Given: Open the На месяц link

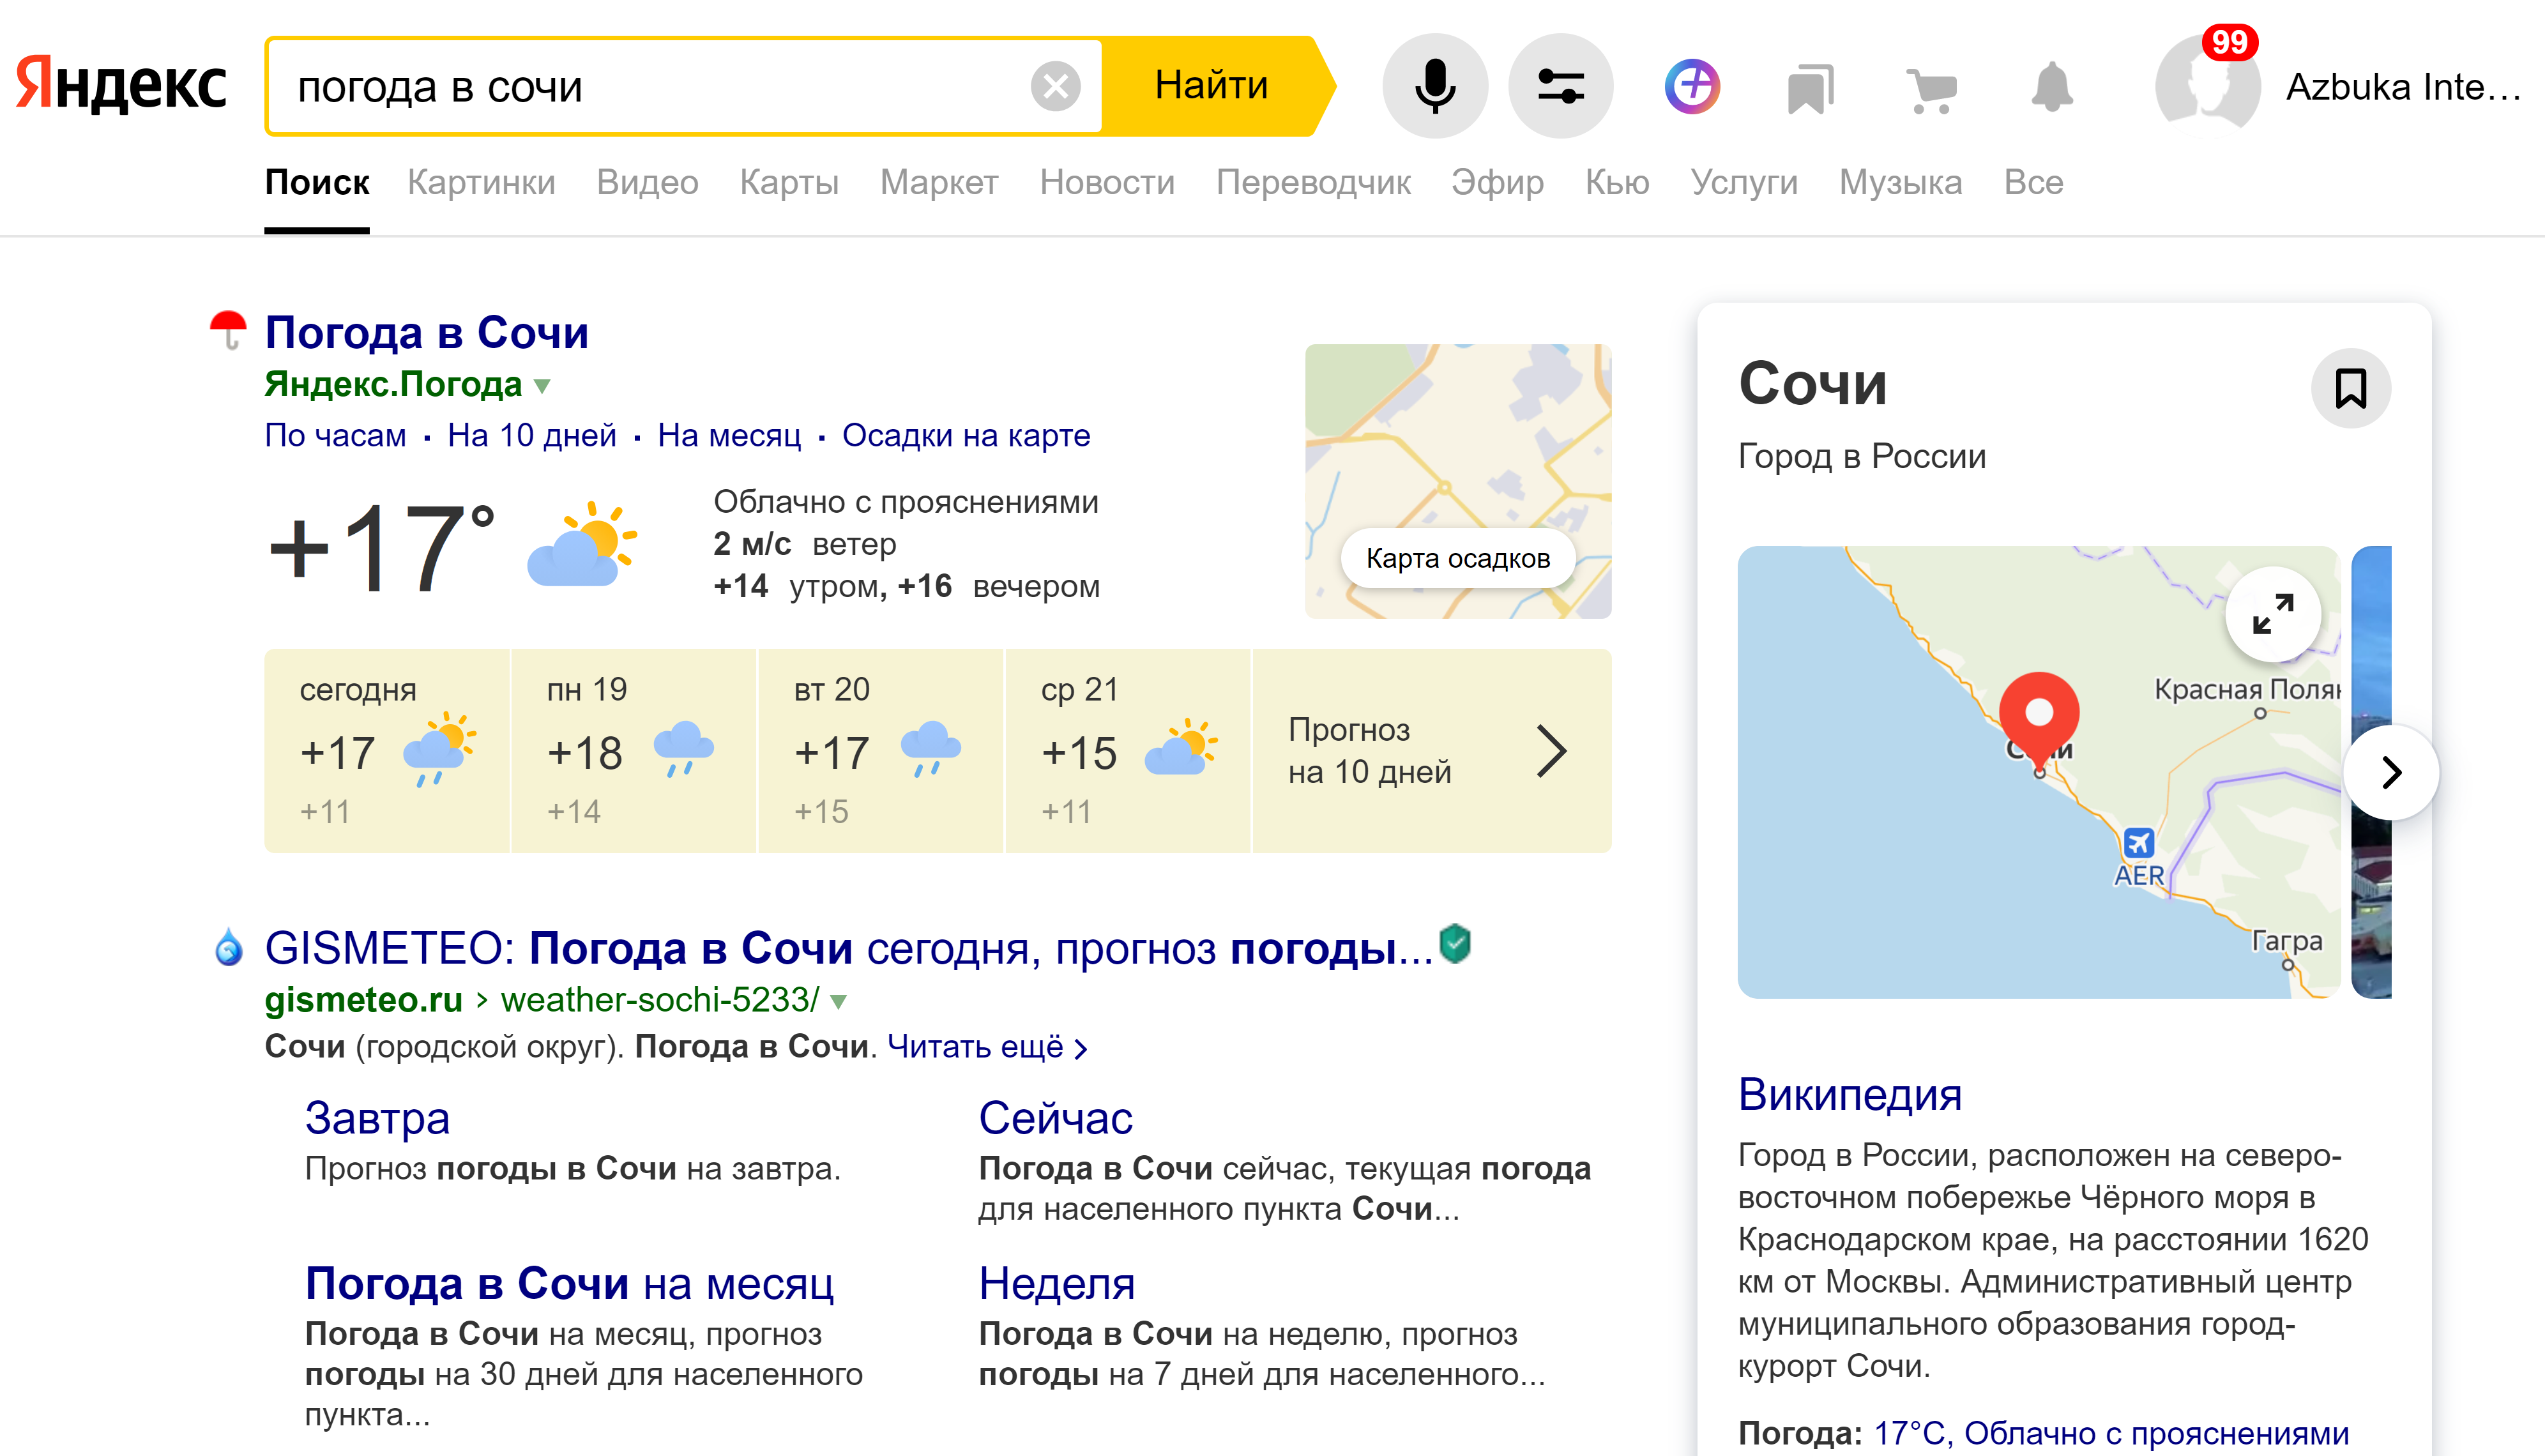Looking at the screenshot, I should (729, 435).
